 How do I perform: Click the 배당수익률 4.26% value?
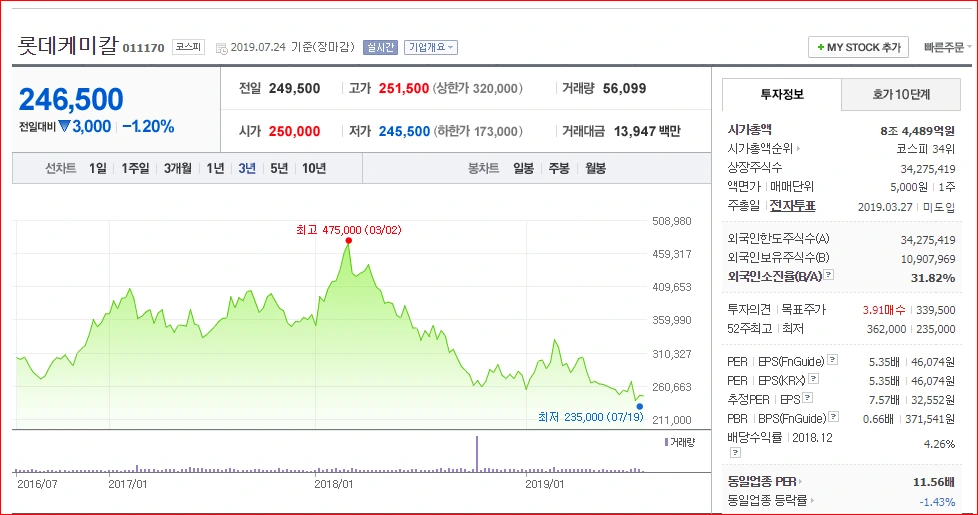click(x=939, y=444)
